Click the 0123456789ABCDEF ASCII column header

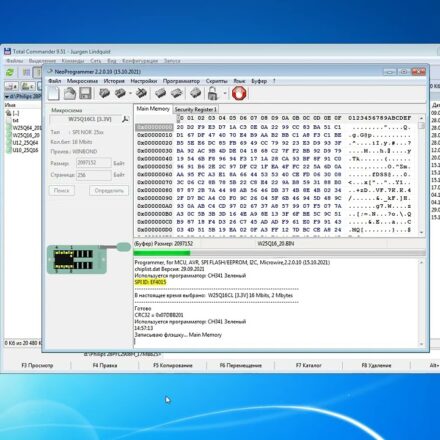[380, 118]
